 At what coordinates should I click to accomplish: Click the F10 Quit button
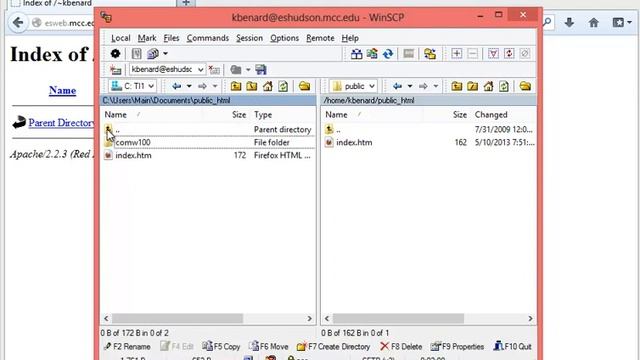tap(513, 347)
